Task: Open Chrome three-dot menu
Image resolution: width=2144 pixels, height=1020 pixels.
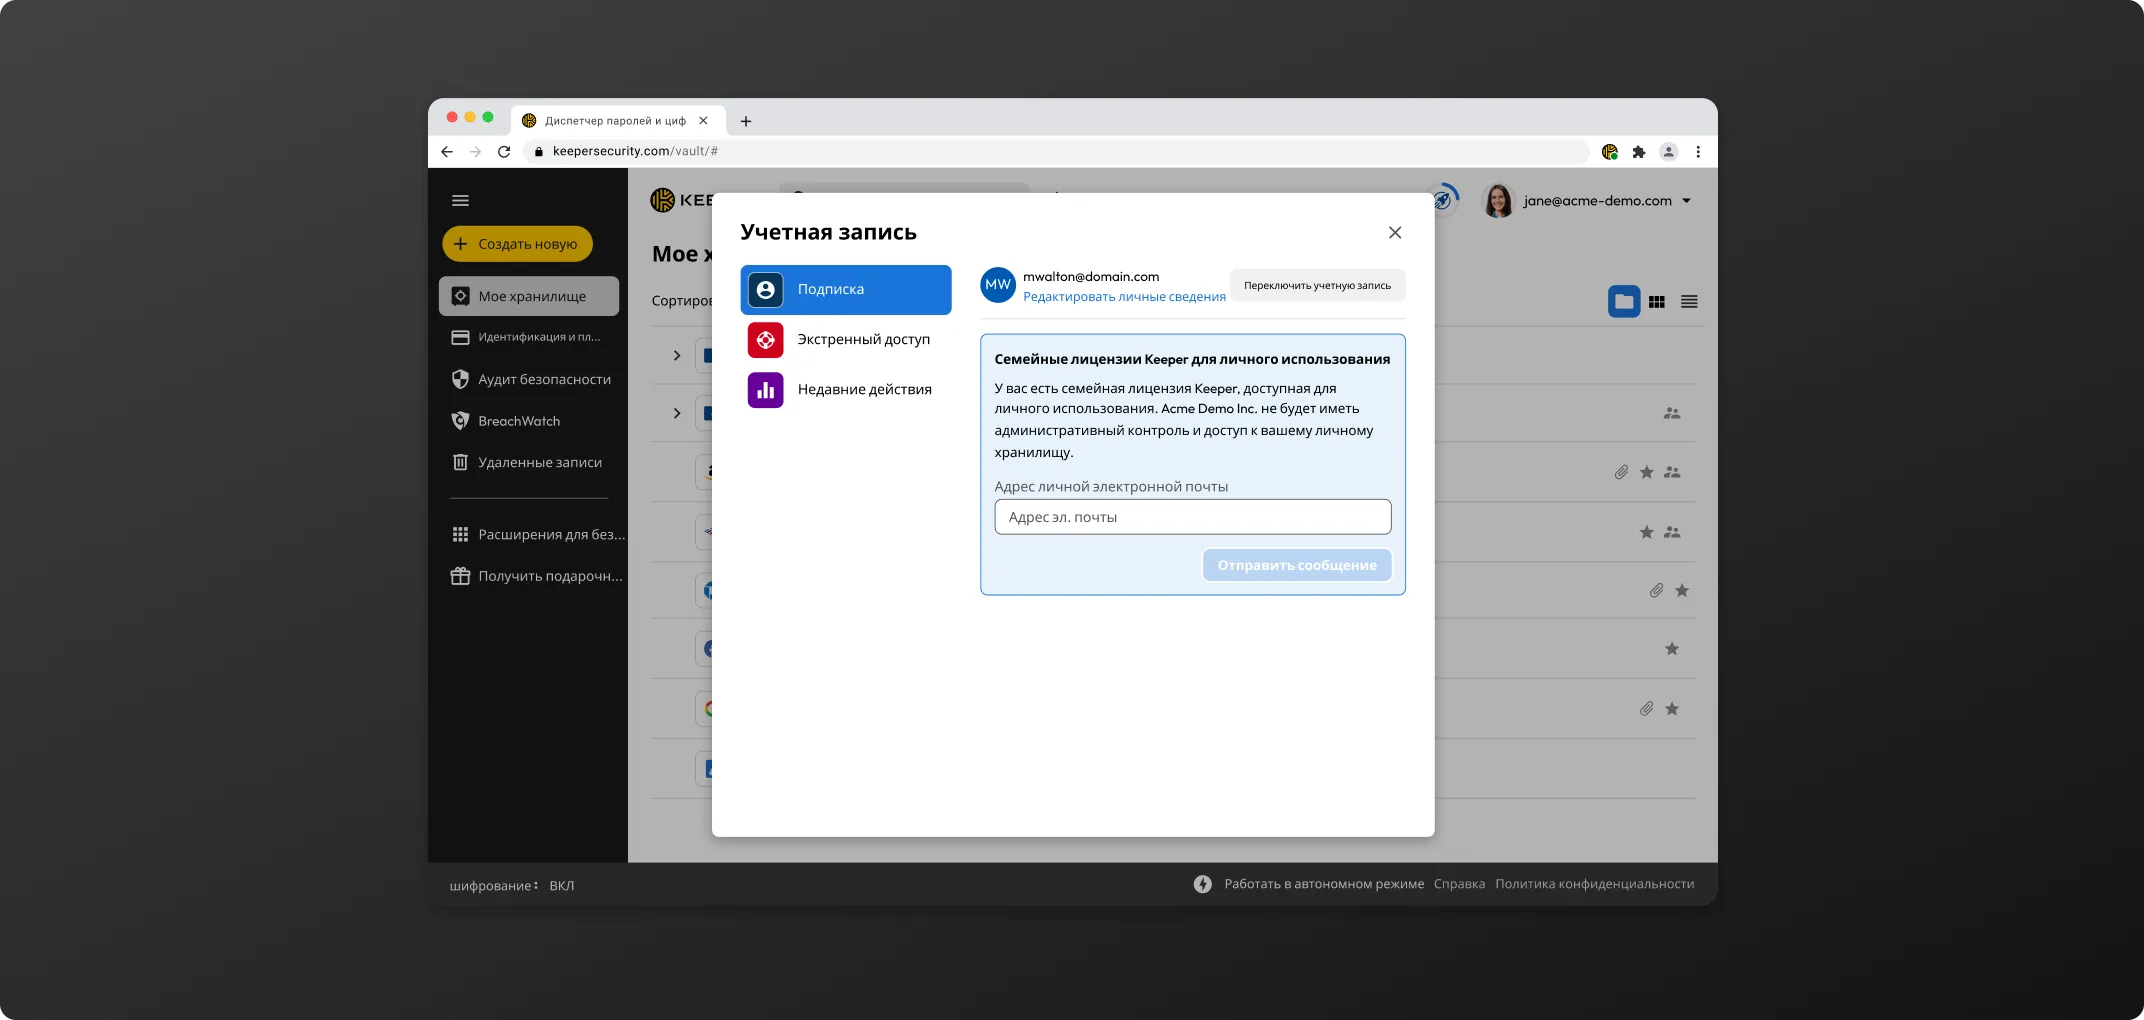Action: pos(1698,152)
